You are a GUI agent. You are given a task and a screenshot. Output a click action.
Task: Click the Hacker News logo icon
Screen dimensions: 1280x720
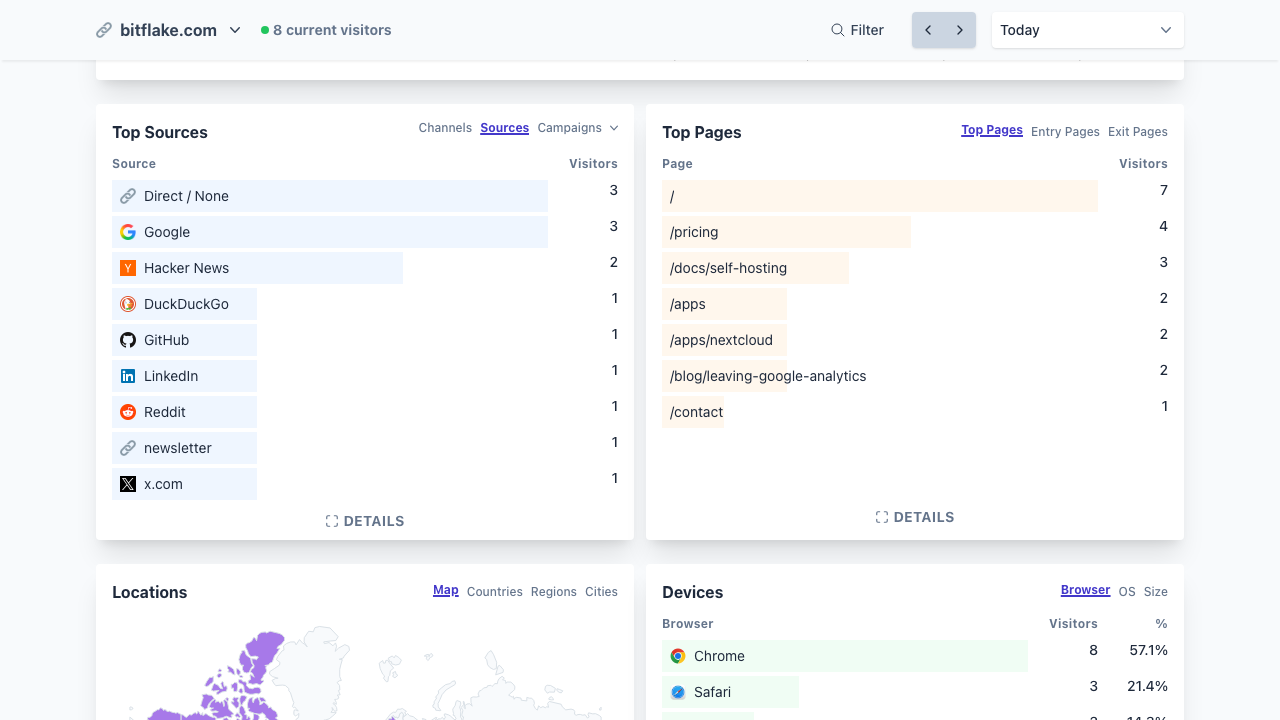pos(128,268)
